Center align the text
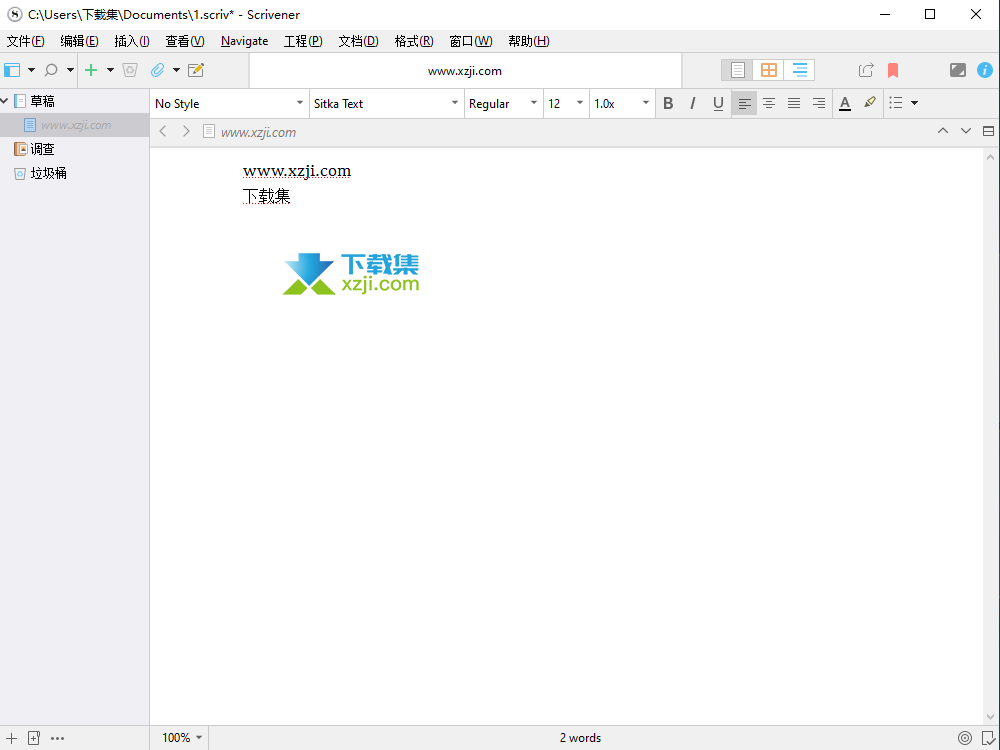 (x=769, y=103)
